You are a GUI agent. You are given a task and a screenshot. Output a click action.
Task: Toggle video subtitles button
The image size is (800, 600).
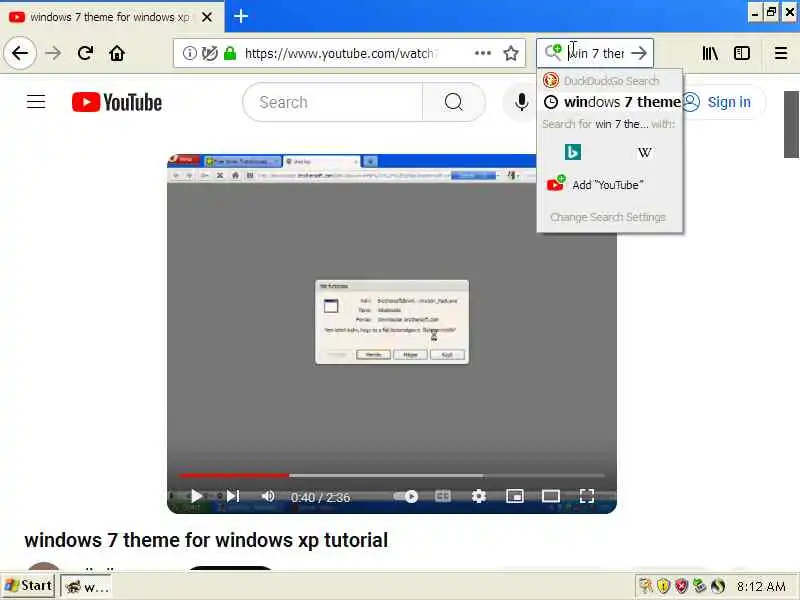(x=443, y=496)
